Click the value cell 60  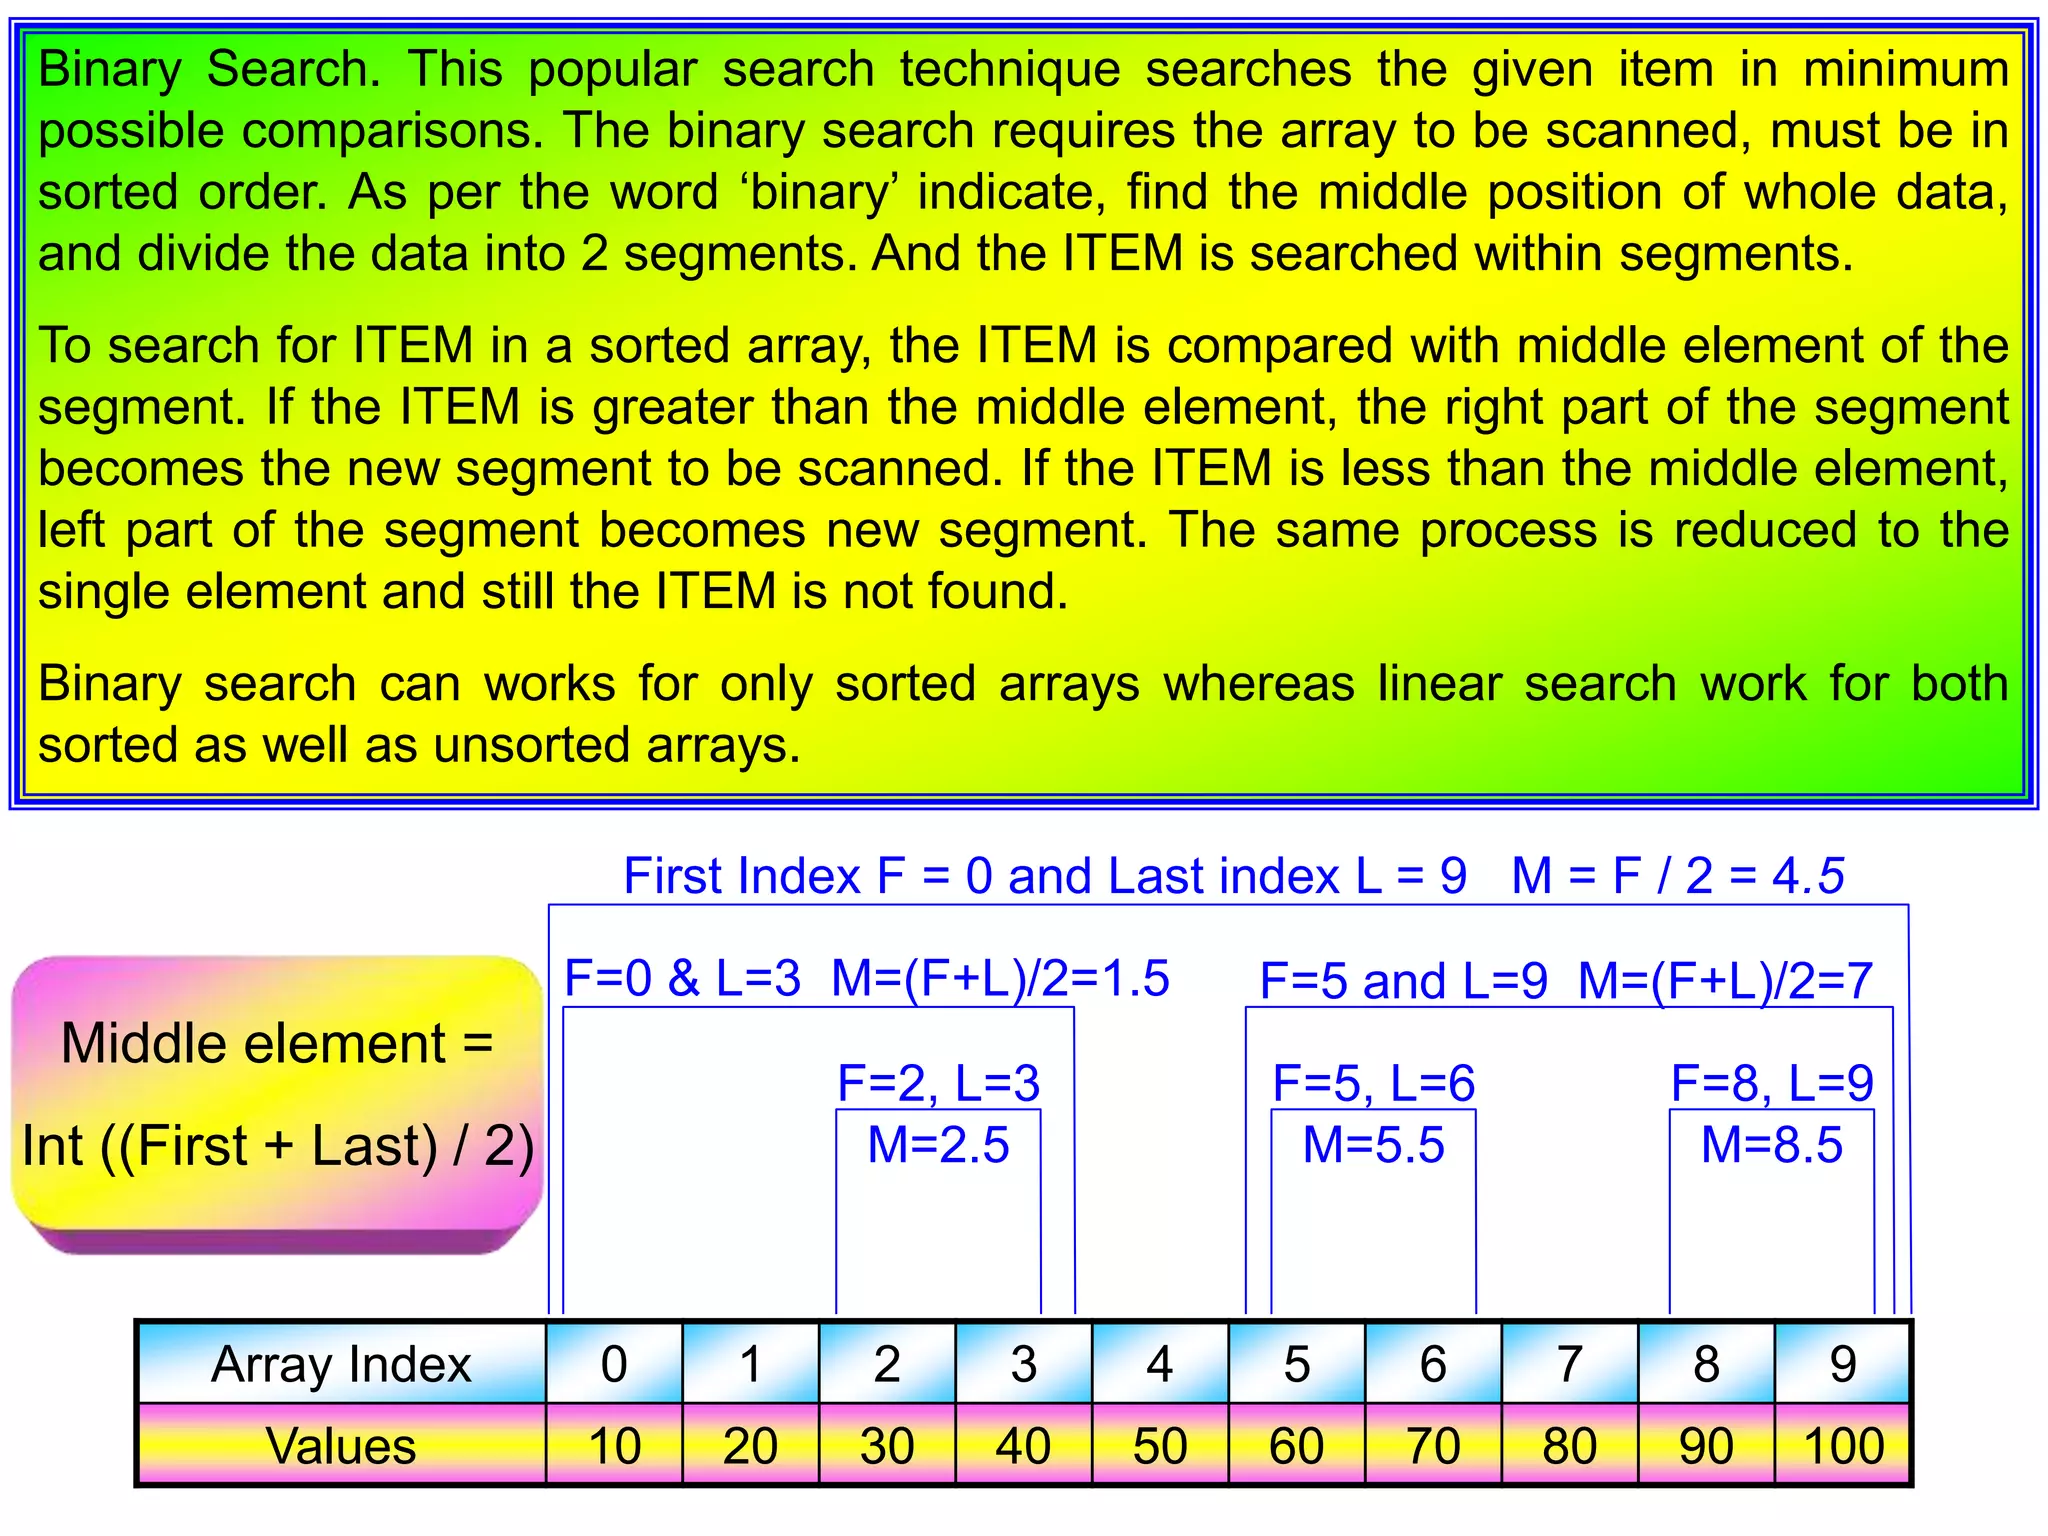point(1297,1445)
